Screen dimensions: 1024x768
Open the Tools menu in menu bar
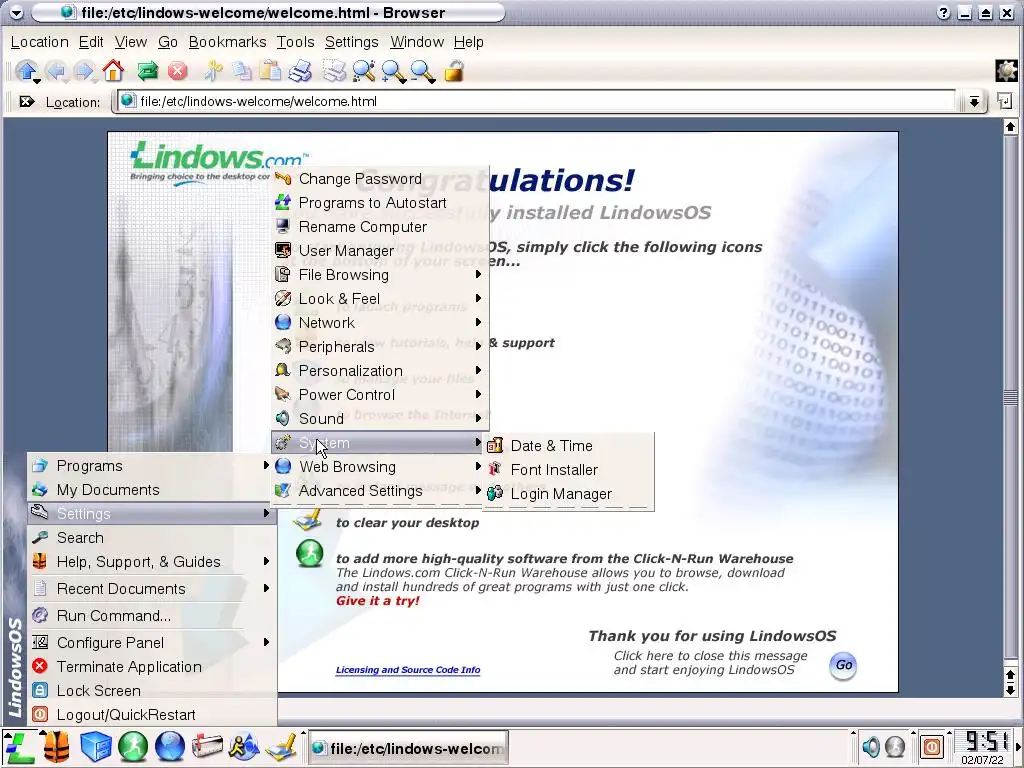[x=295, y=42]
